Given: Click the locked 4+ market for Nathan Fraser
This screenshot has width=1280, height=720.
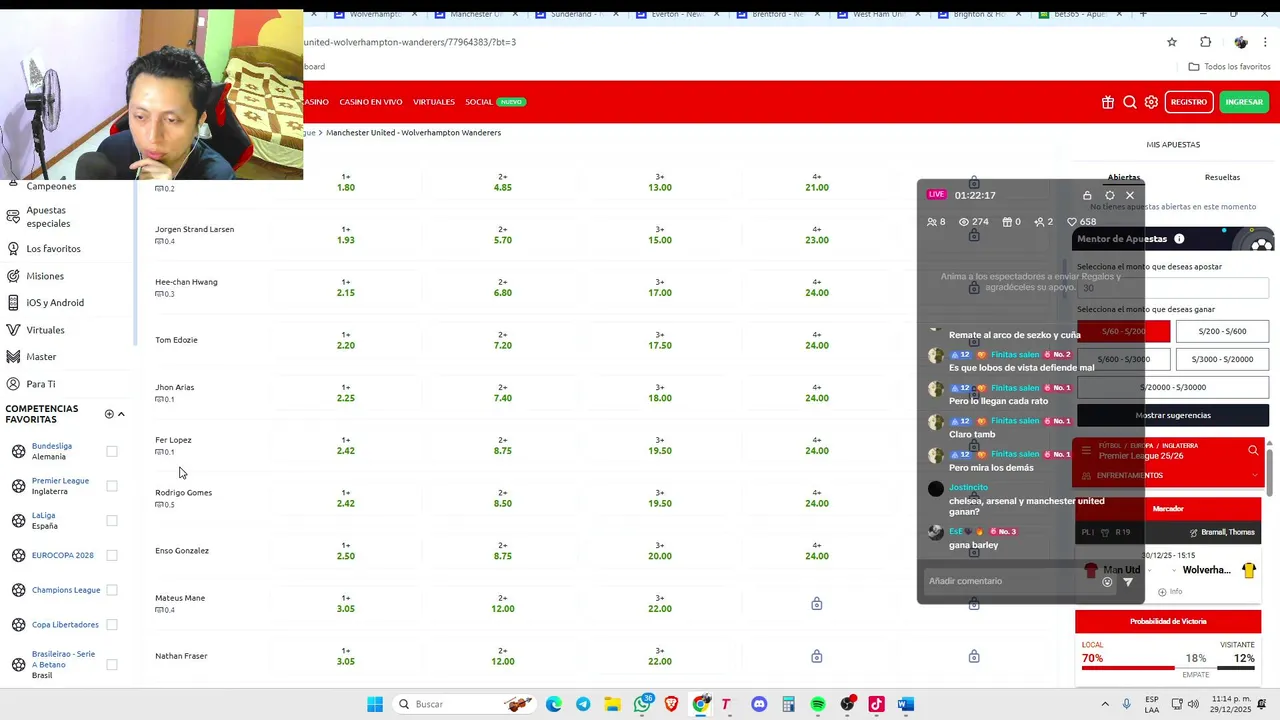Looking at the screenshot, I should (817, 657).
